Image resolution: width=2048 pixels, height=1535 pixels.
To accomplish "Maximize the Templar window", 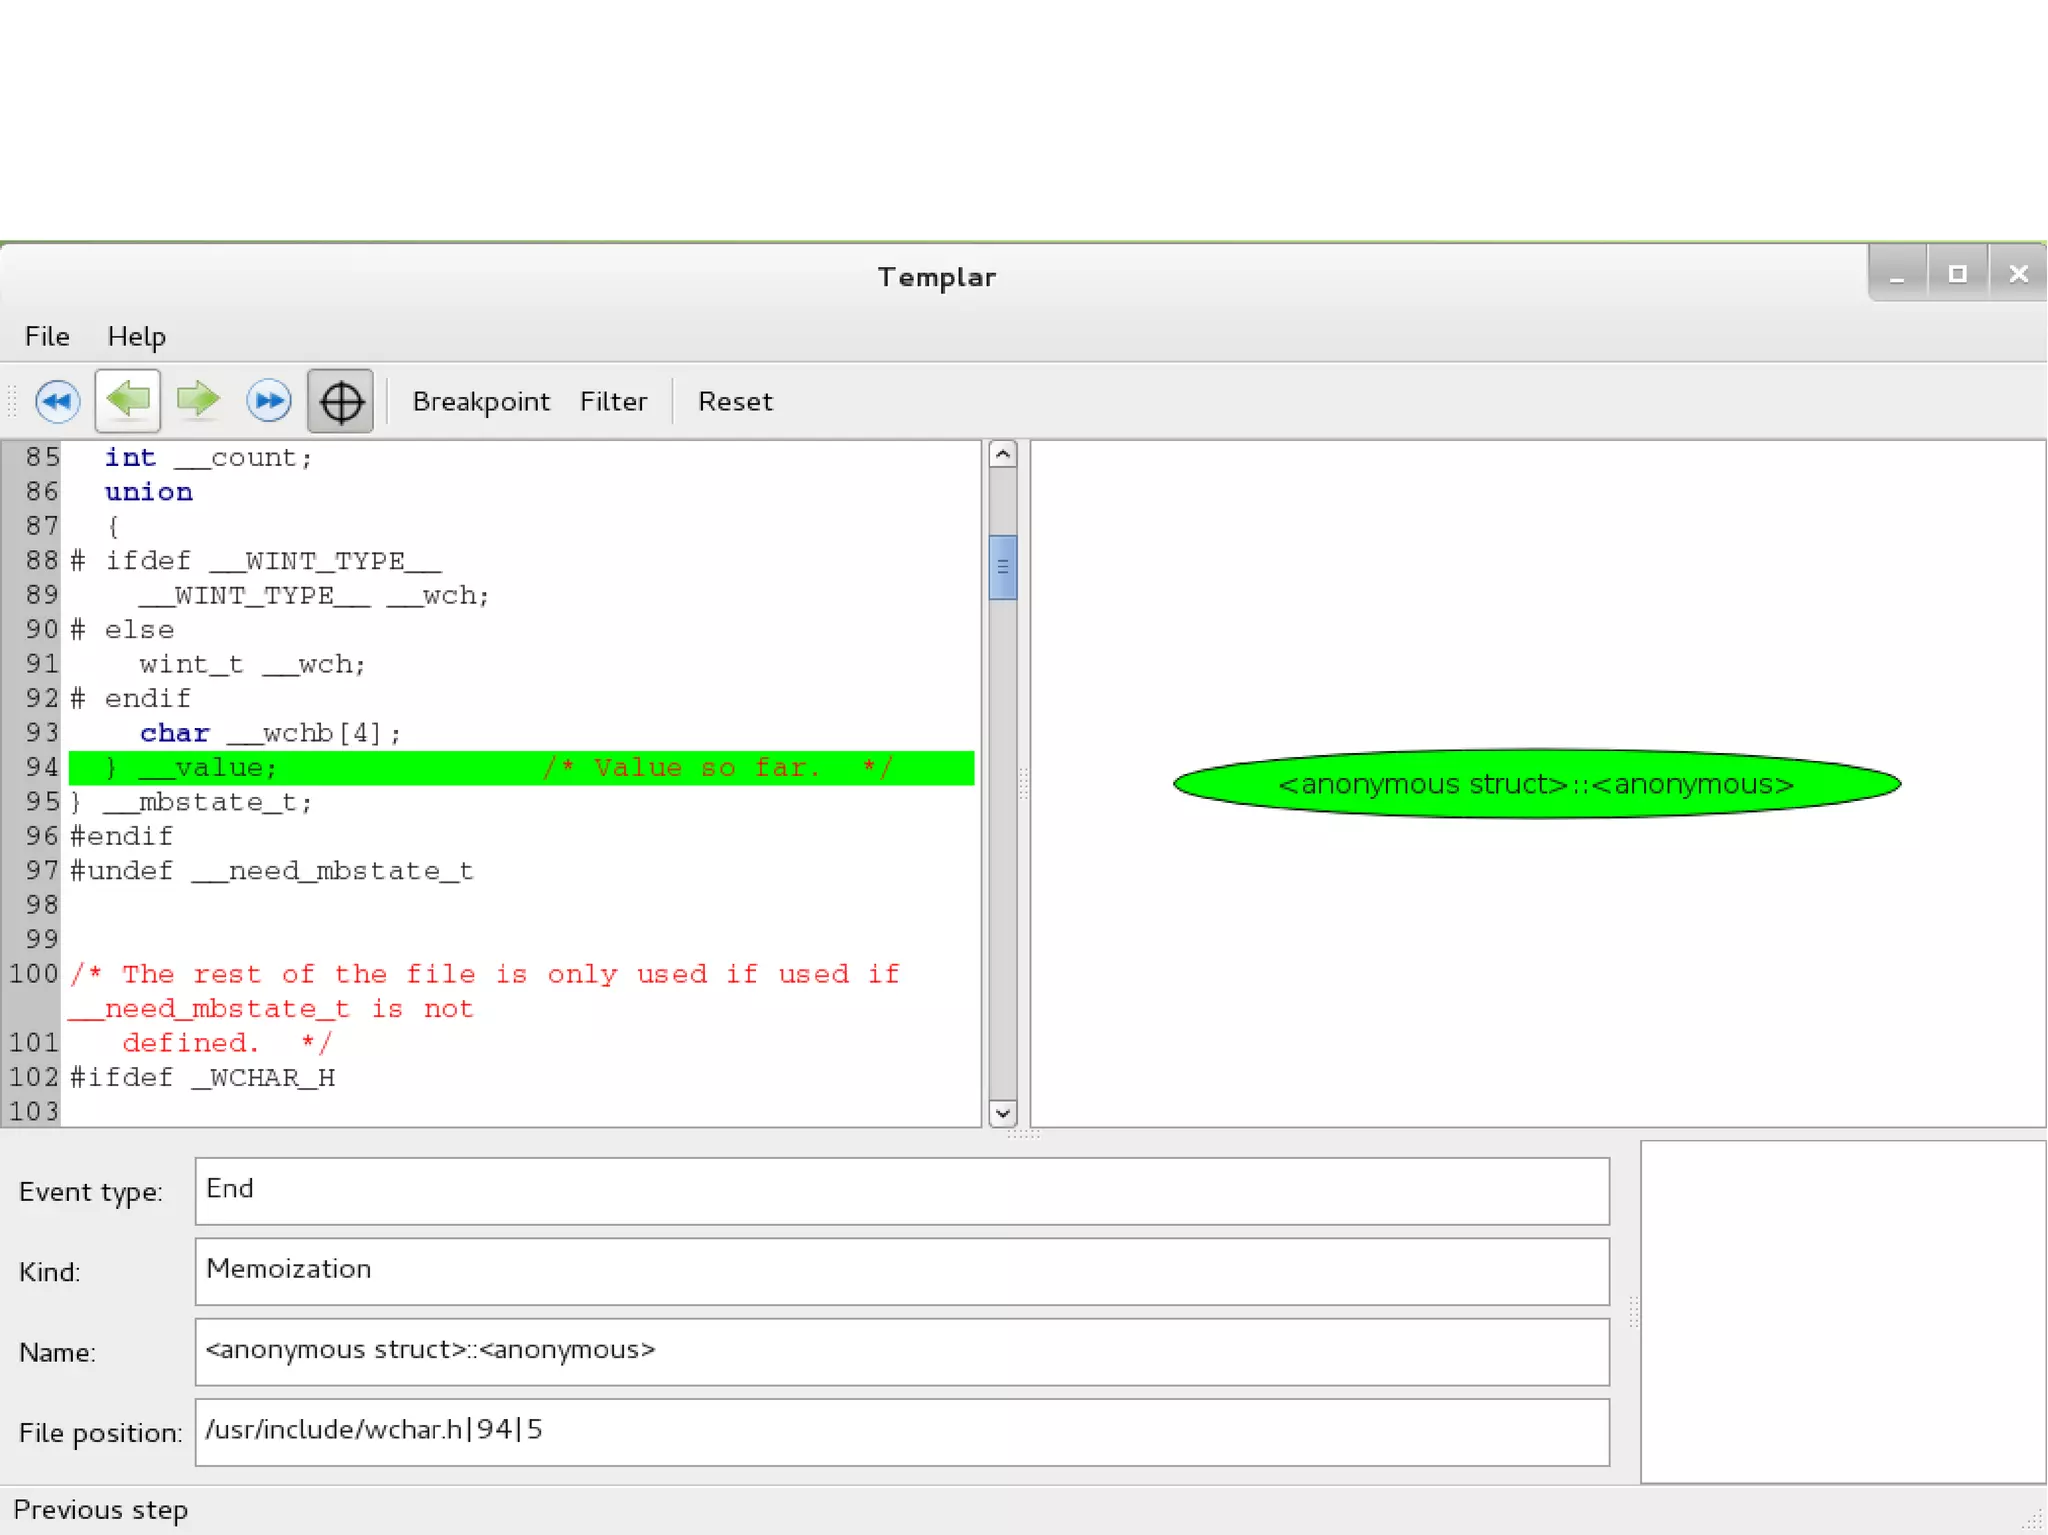I will [x=1957, y=273].
